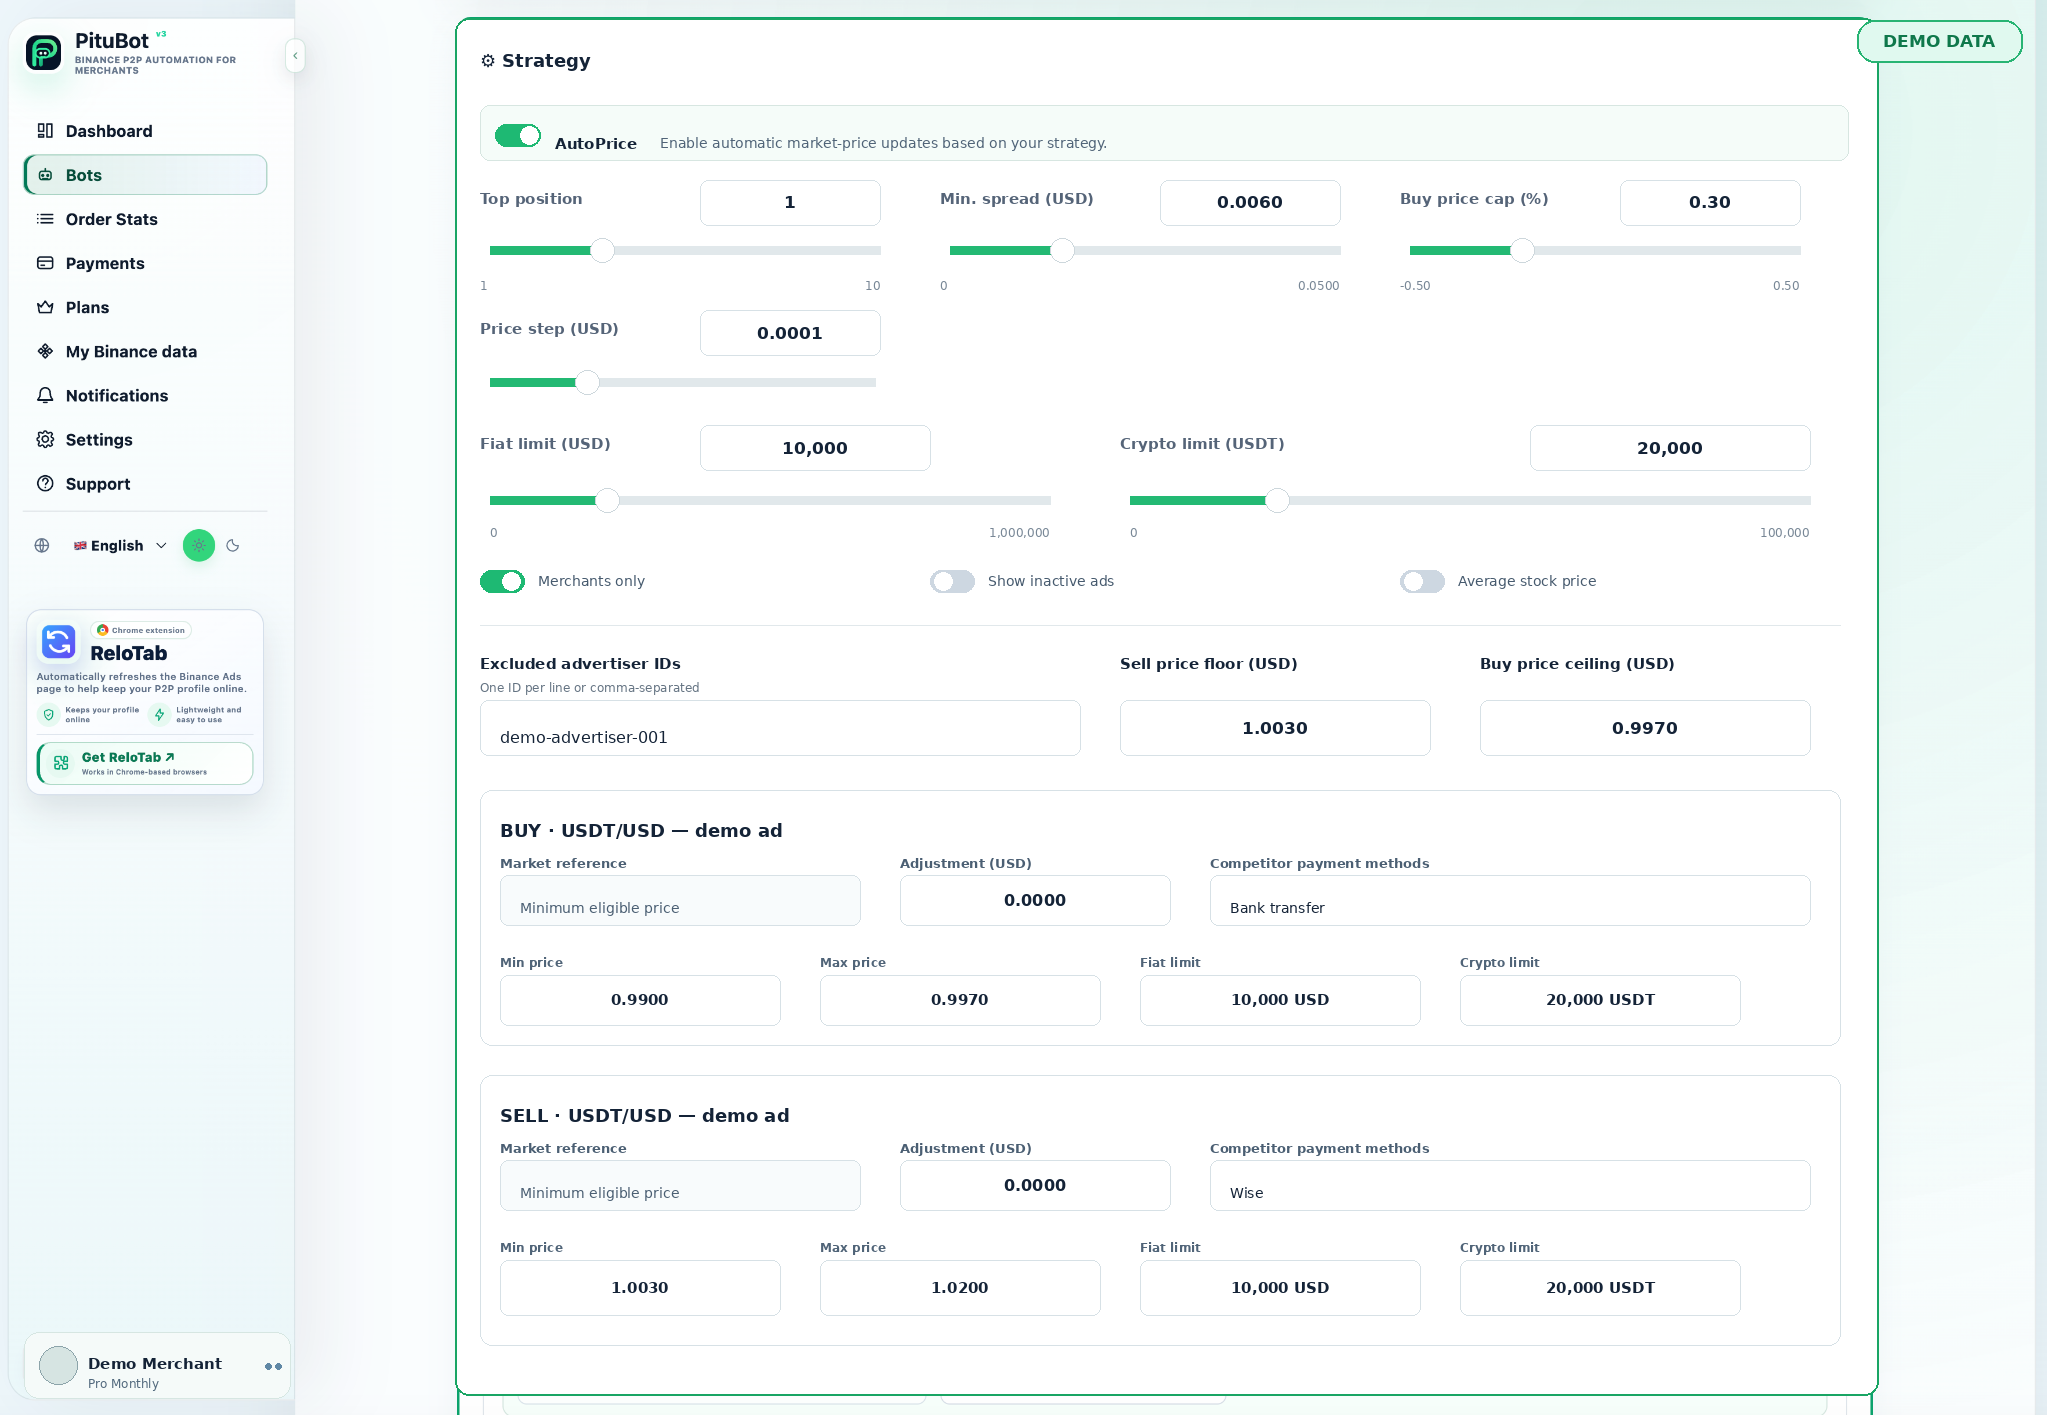This screenshot has width=2047, height=1415.
Task: Expand the English language dropdown
Action: [x=120, y=545]
